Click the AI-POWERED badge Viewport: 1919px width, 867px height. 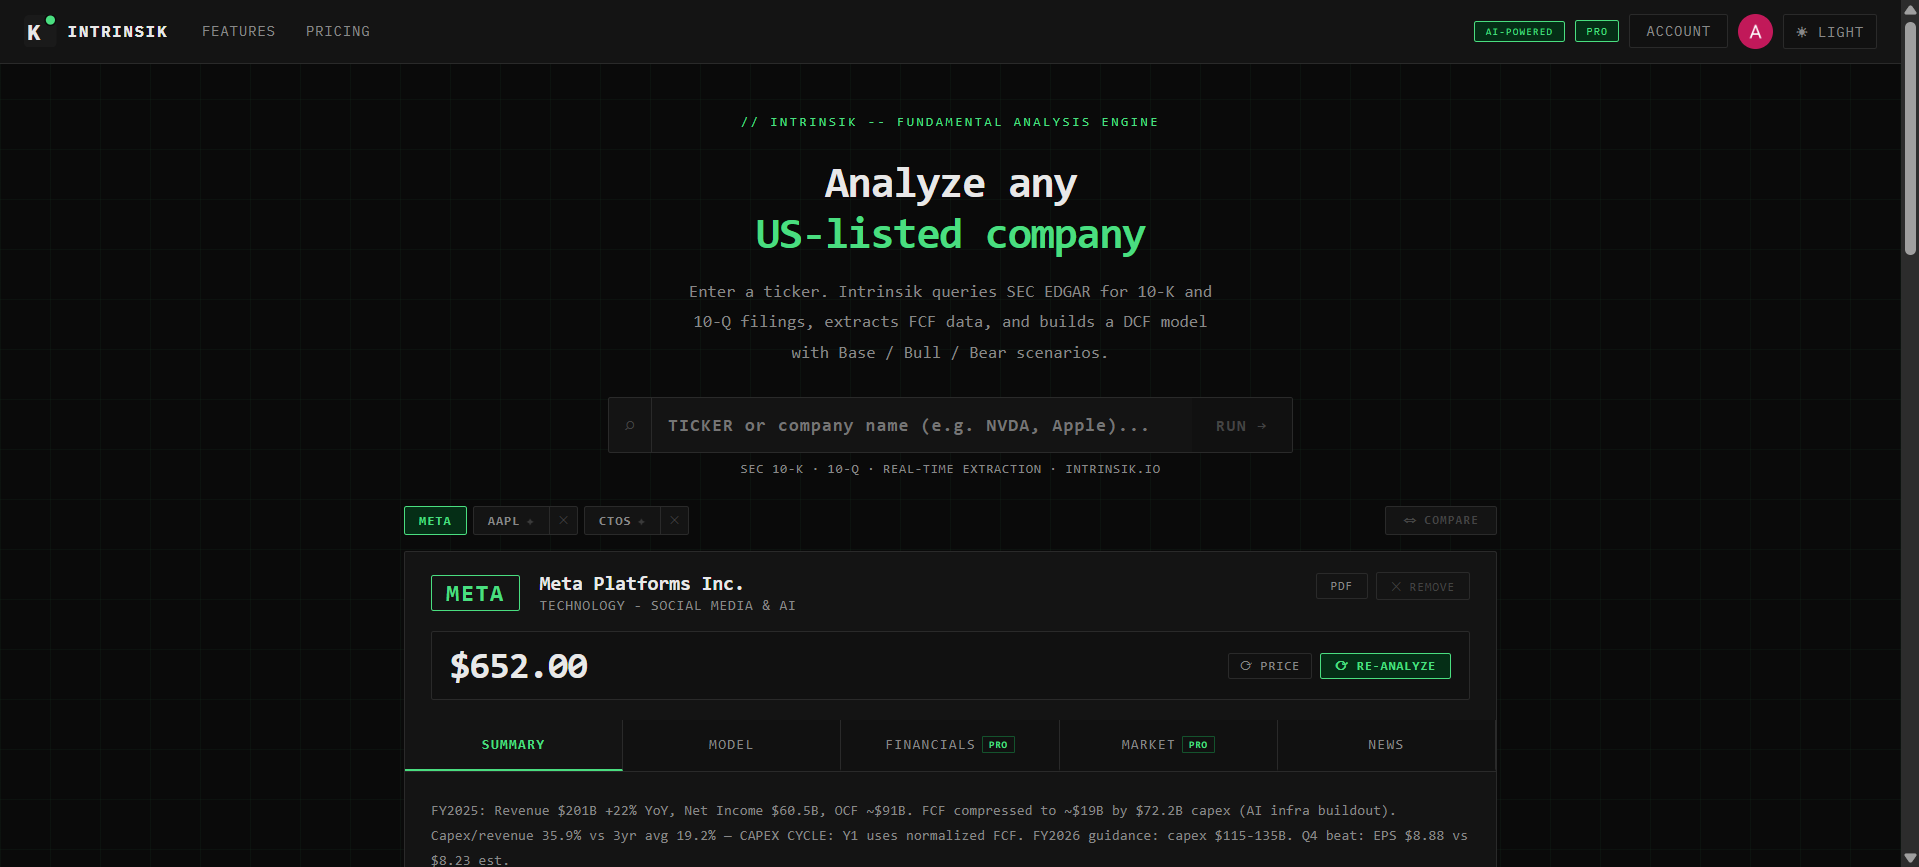1519,31
